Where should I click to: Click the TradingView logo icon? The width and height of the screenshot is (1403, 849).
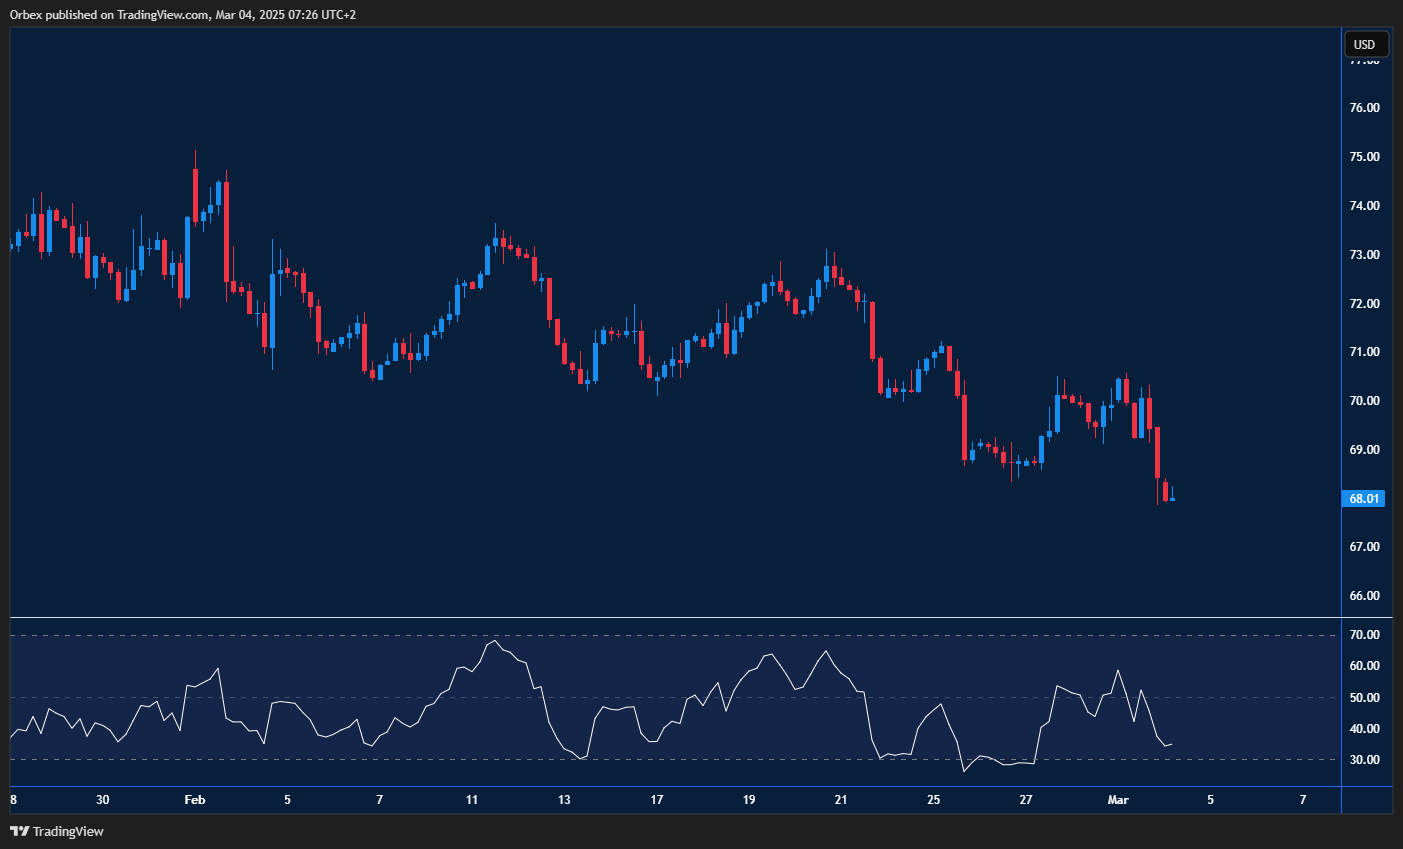coord(19,831)
